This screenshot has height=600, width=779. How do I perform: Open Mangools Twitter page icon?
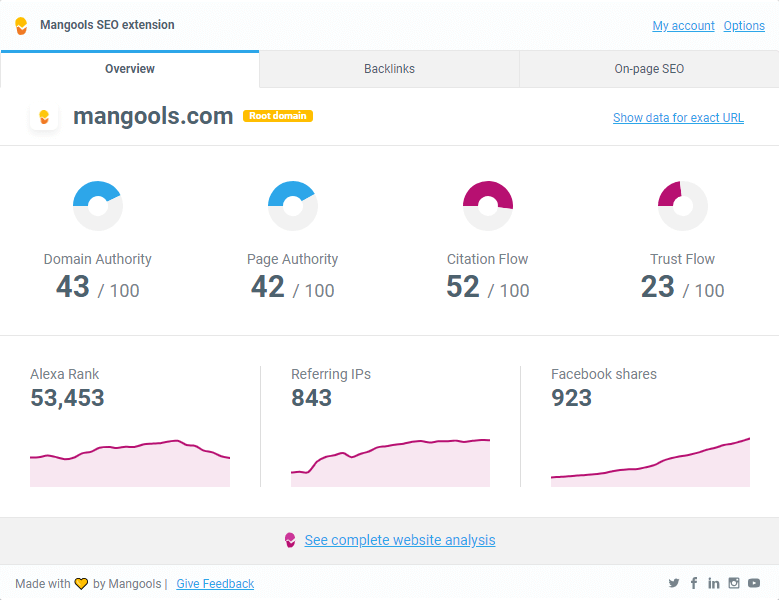674,583
